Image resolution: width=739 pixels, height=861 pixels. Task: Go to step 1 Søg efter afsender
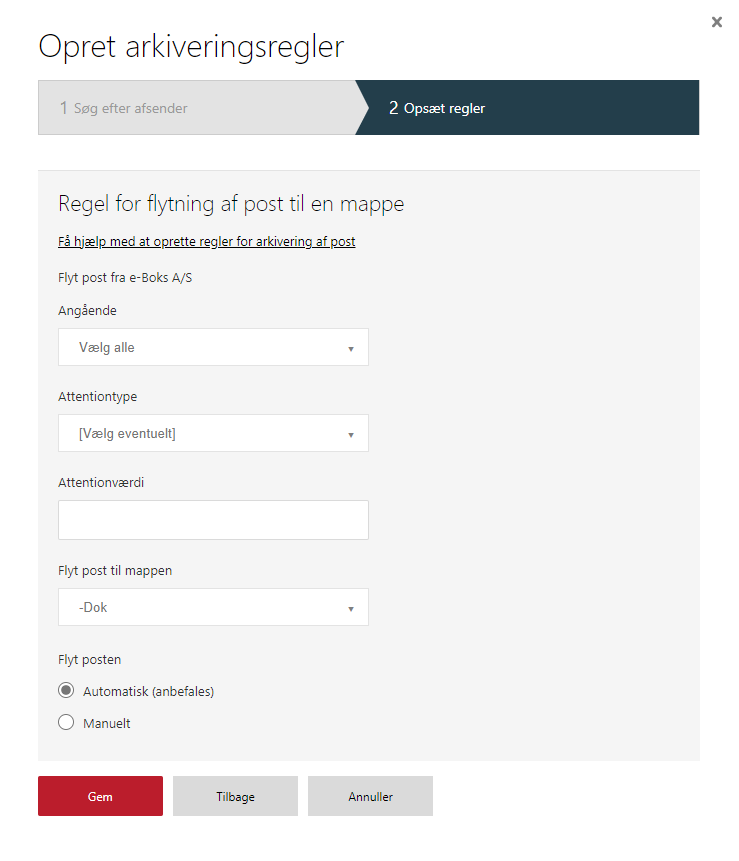click(198, 108)
